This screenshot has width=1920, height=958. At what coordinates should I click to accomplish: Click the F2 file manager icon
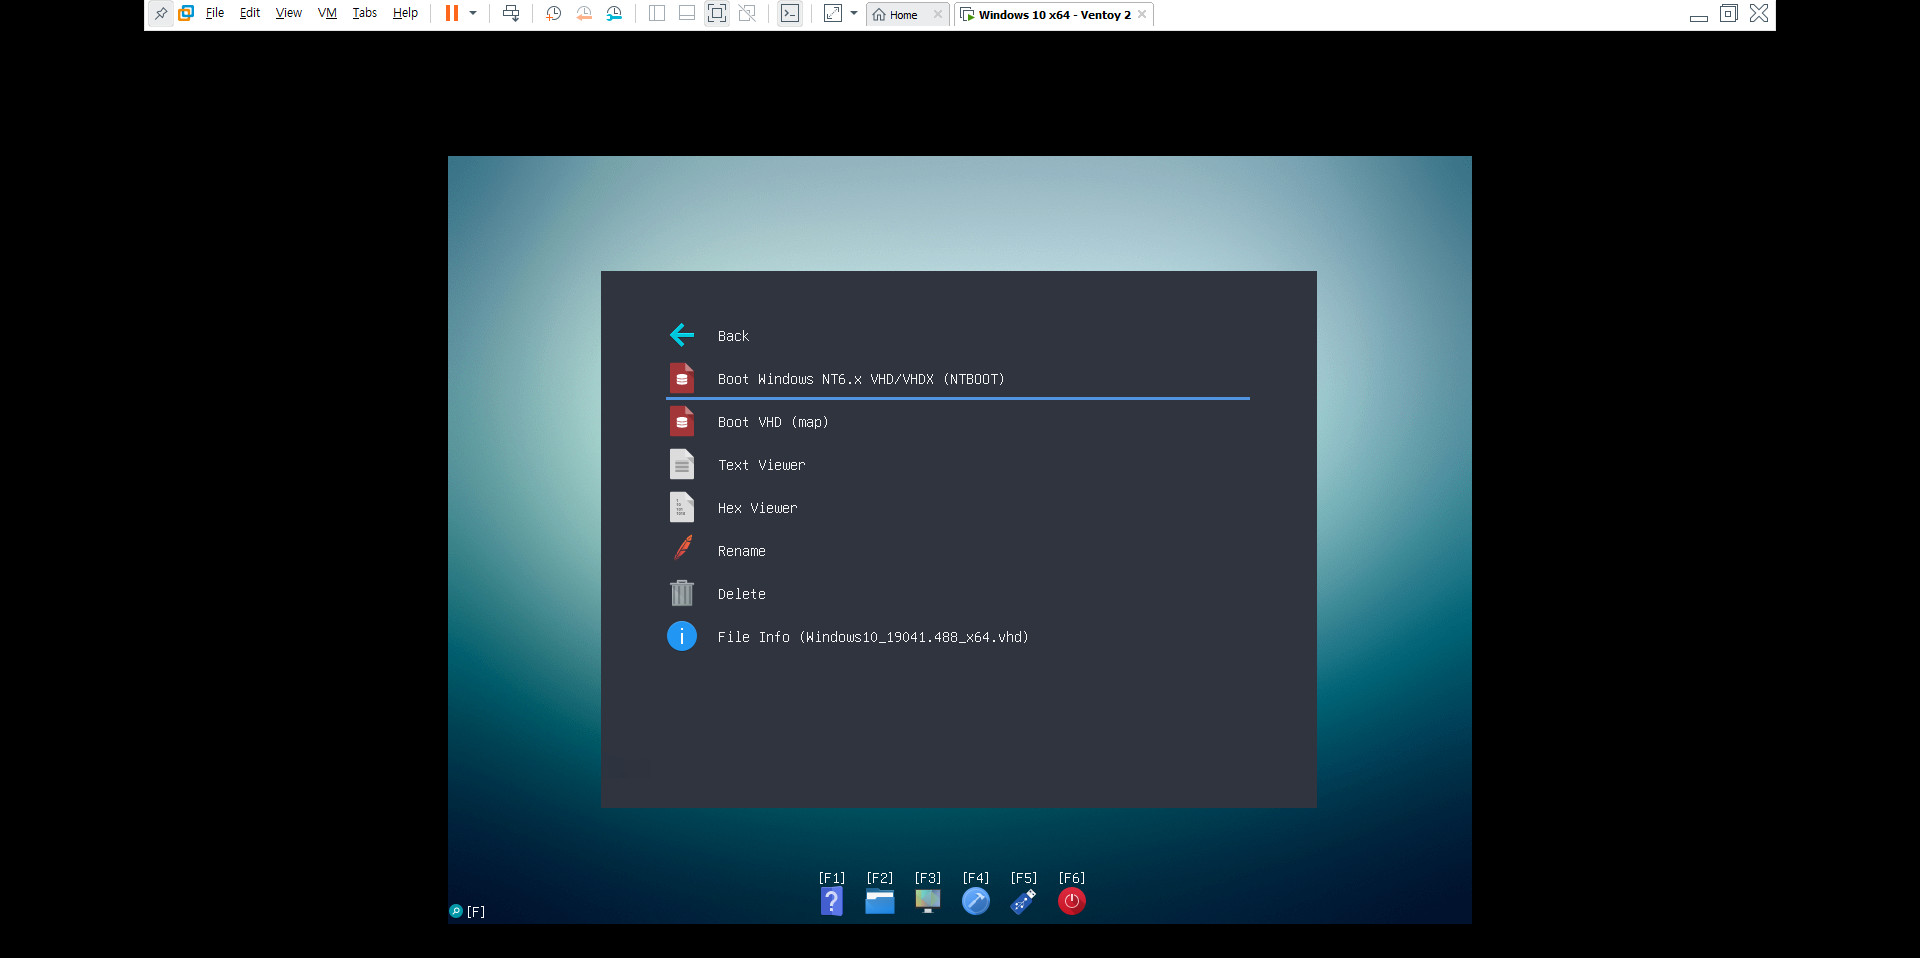[x=880, y=901]
